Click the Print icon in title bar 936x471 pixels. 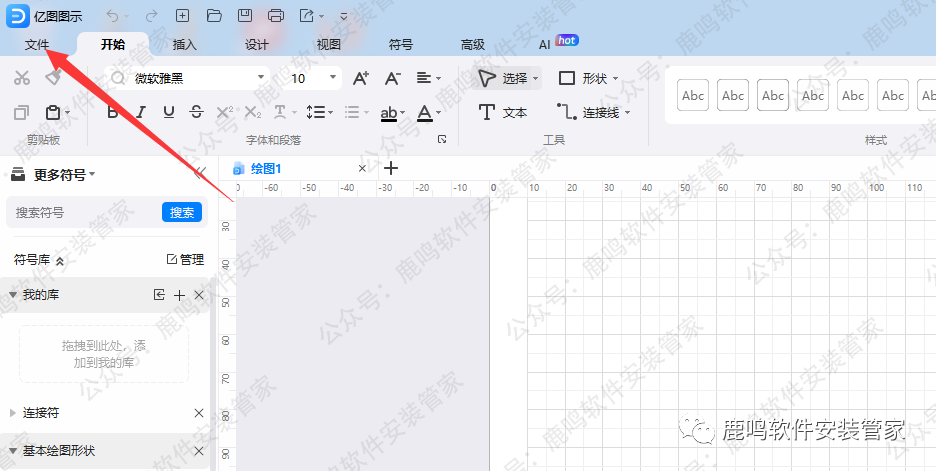277,15
